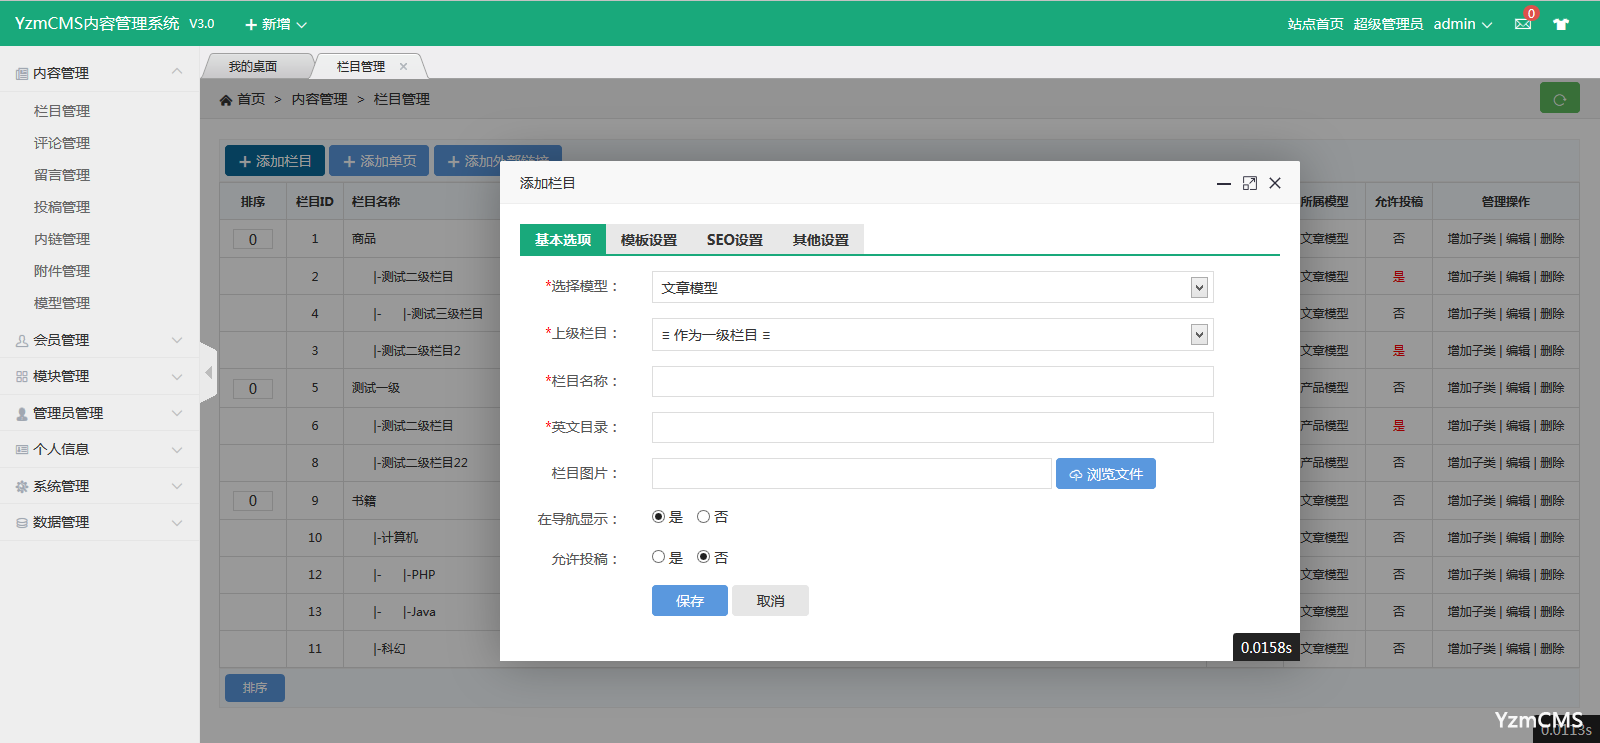Select 是 for 允许投稿
1600x743 pixels.
(x=658, y=557)
